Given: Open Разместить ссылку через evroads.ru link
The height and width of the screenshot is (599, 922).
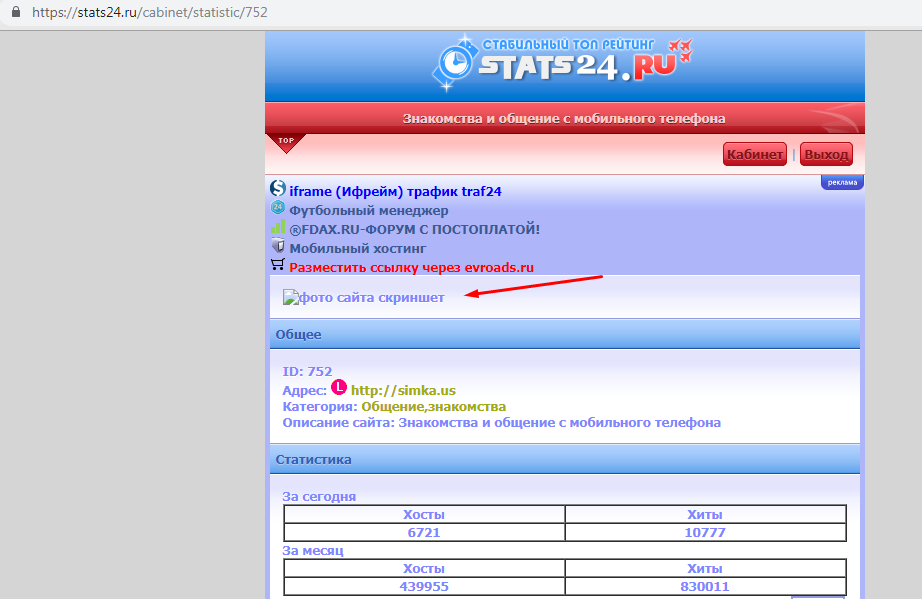Looking at the screenshot, I should (x=412, y=267).
